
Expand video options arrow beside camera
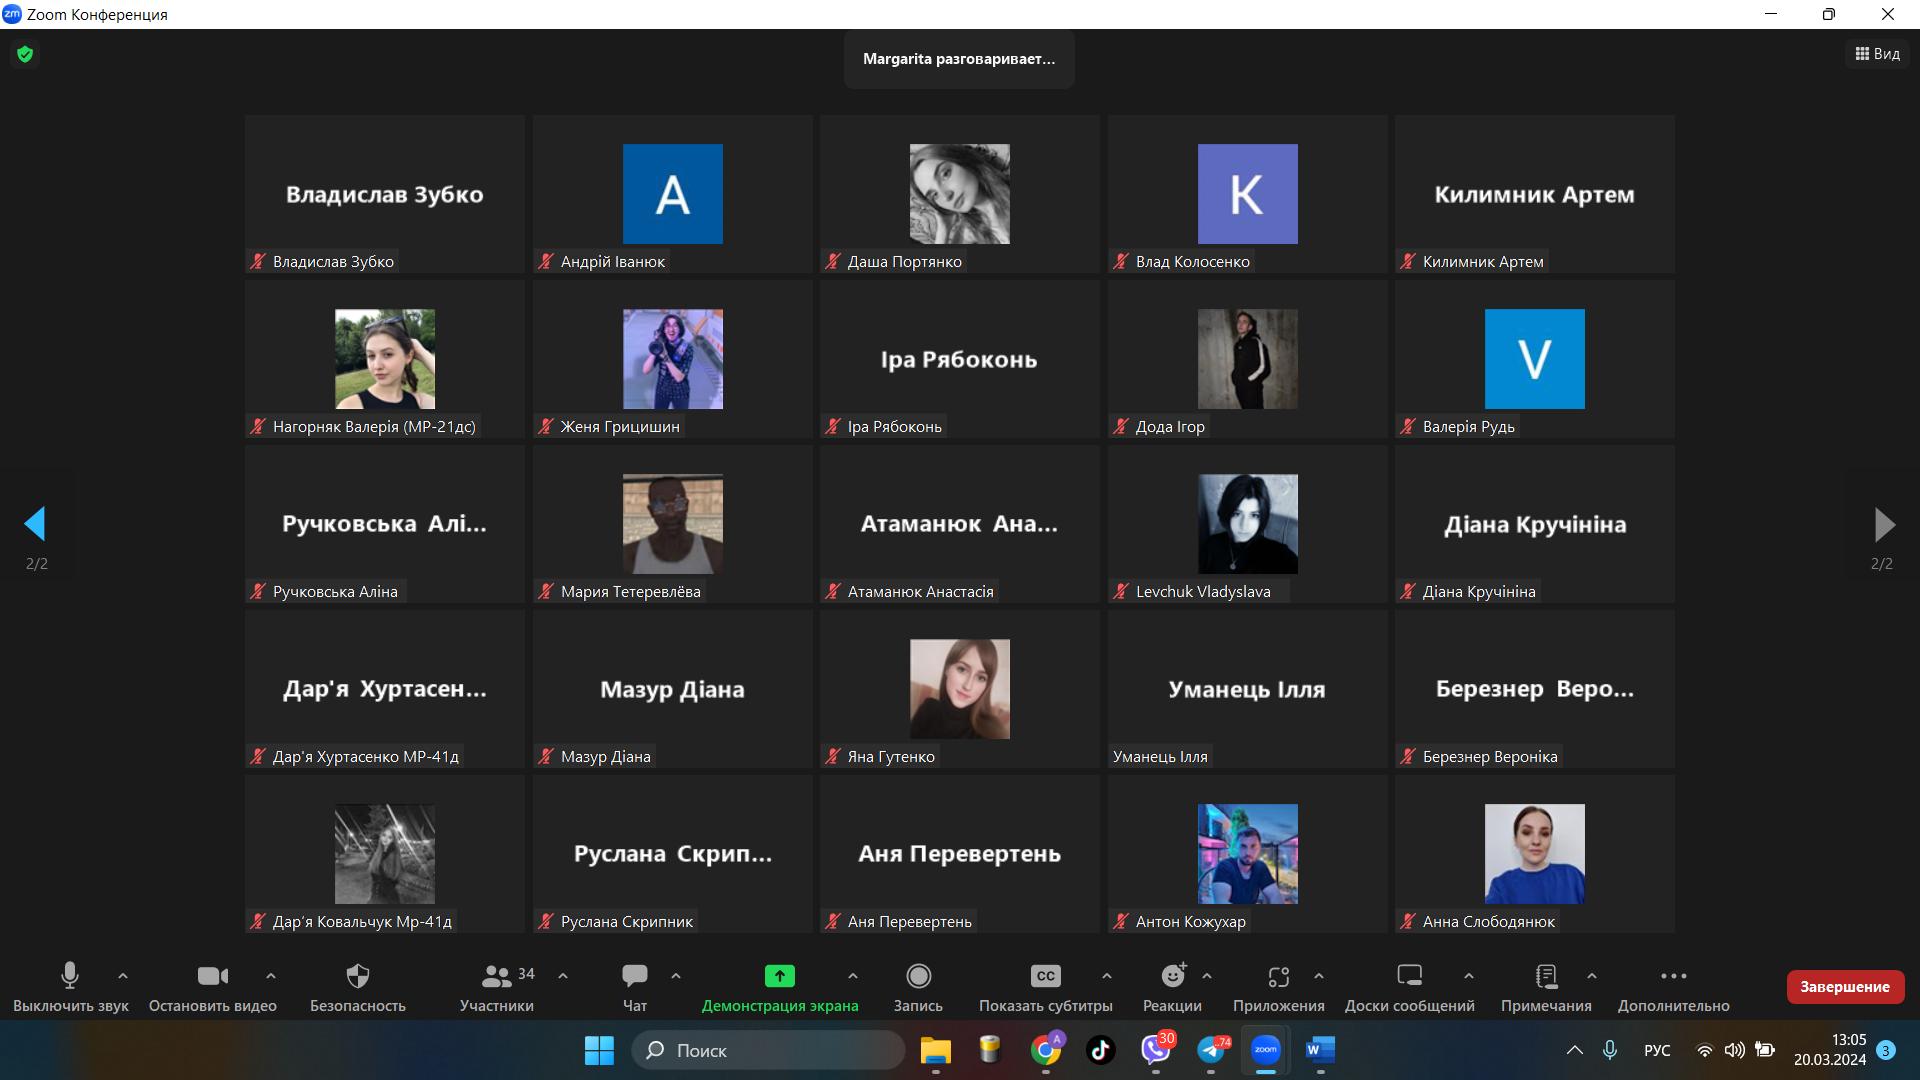click(x=271, y=975)
